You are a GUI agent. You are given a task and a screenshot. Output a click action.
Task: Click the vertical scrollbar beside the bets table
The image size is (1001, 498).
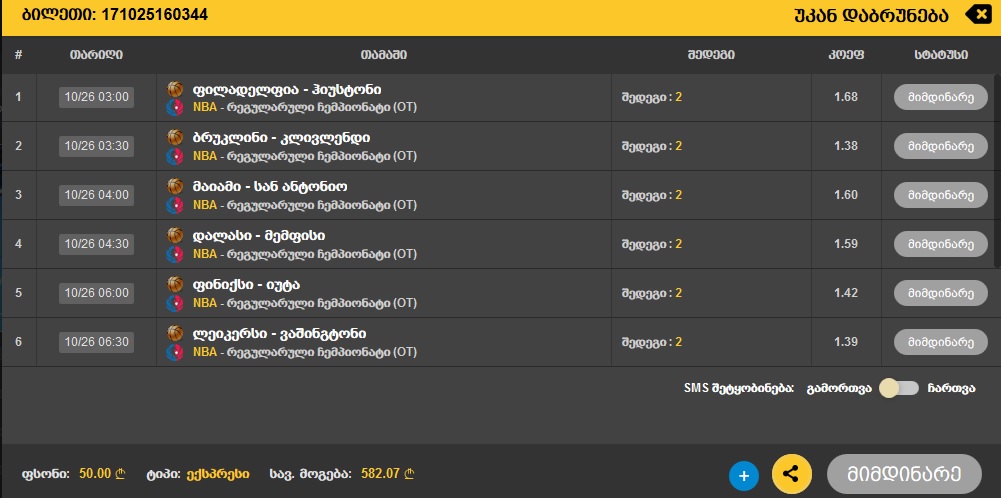[x=997, y=169]
